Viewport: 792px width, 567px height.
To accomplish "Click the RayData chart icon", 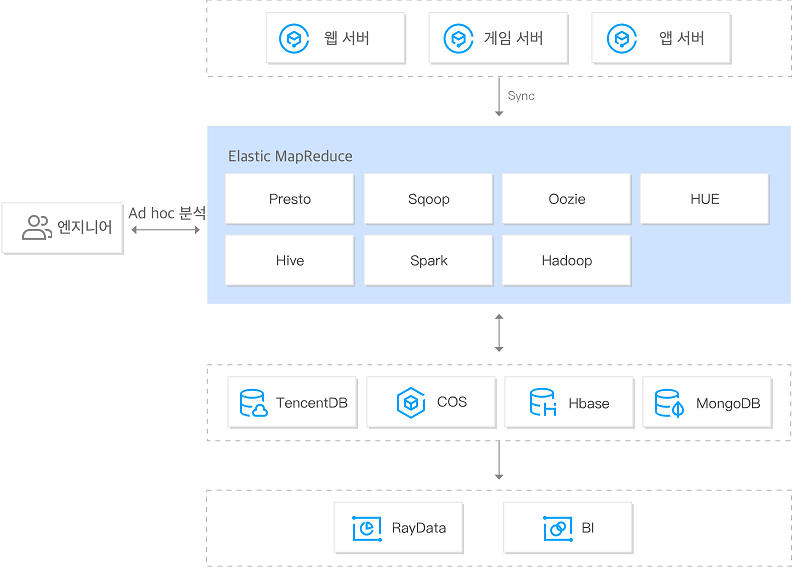I will click(x=367, y=528).
